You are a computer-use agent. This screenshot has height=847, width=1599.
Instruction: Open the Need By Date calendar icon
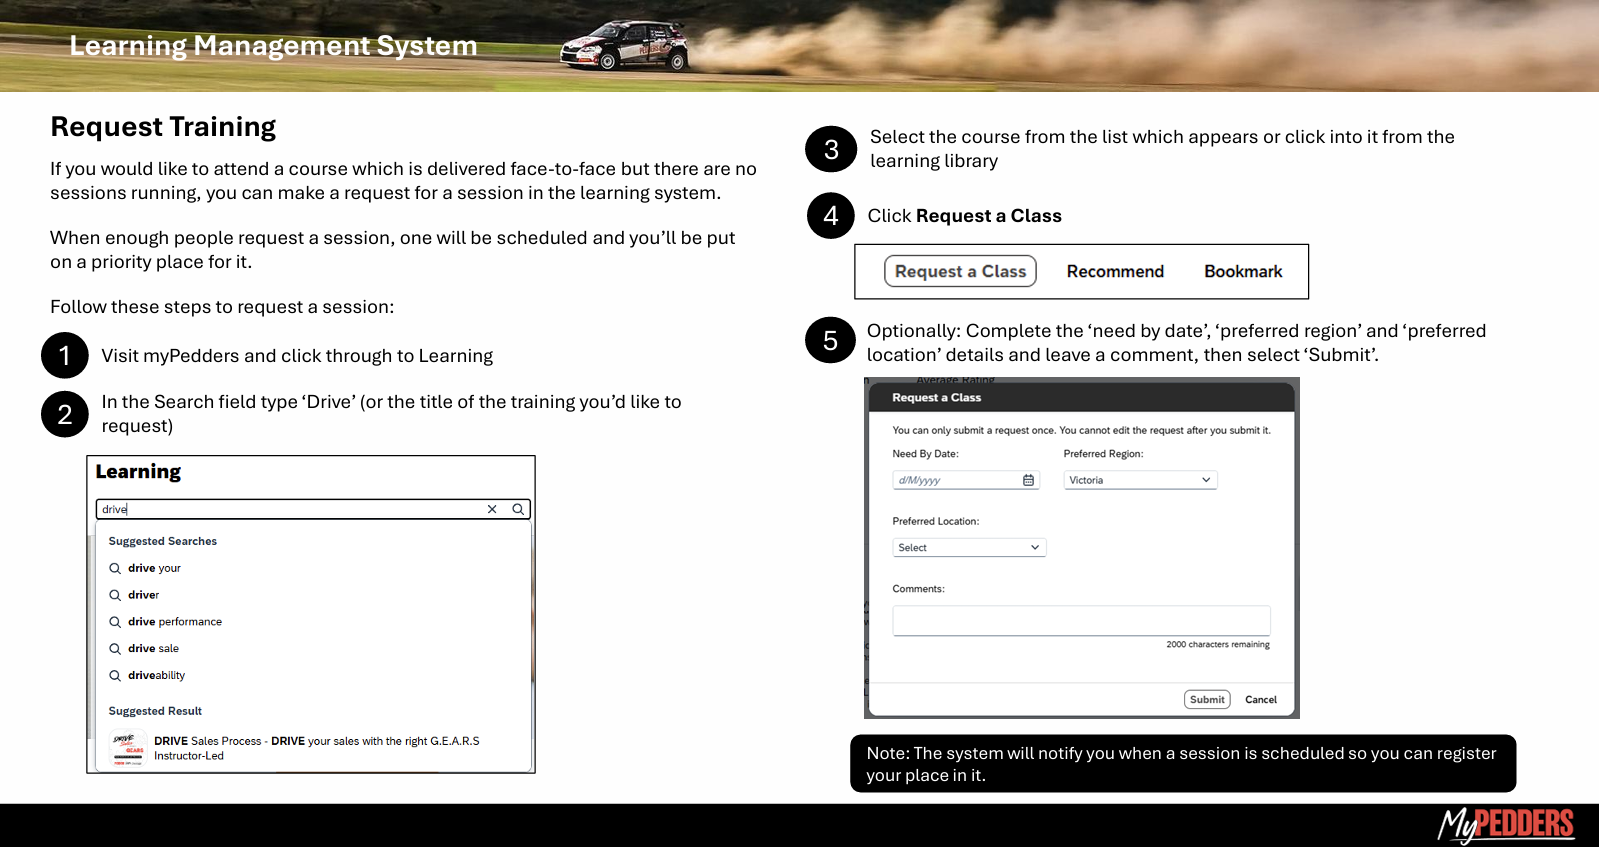(x=1028, y=480)
